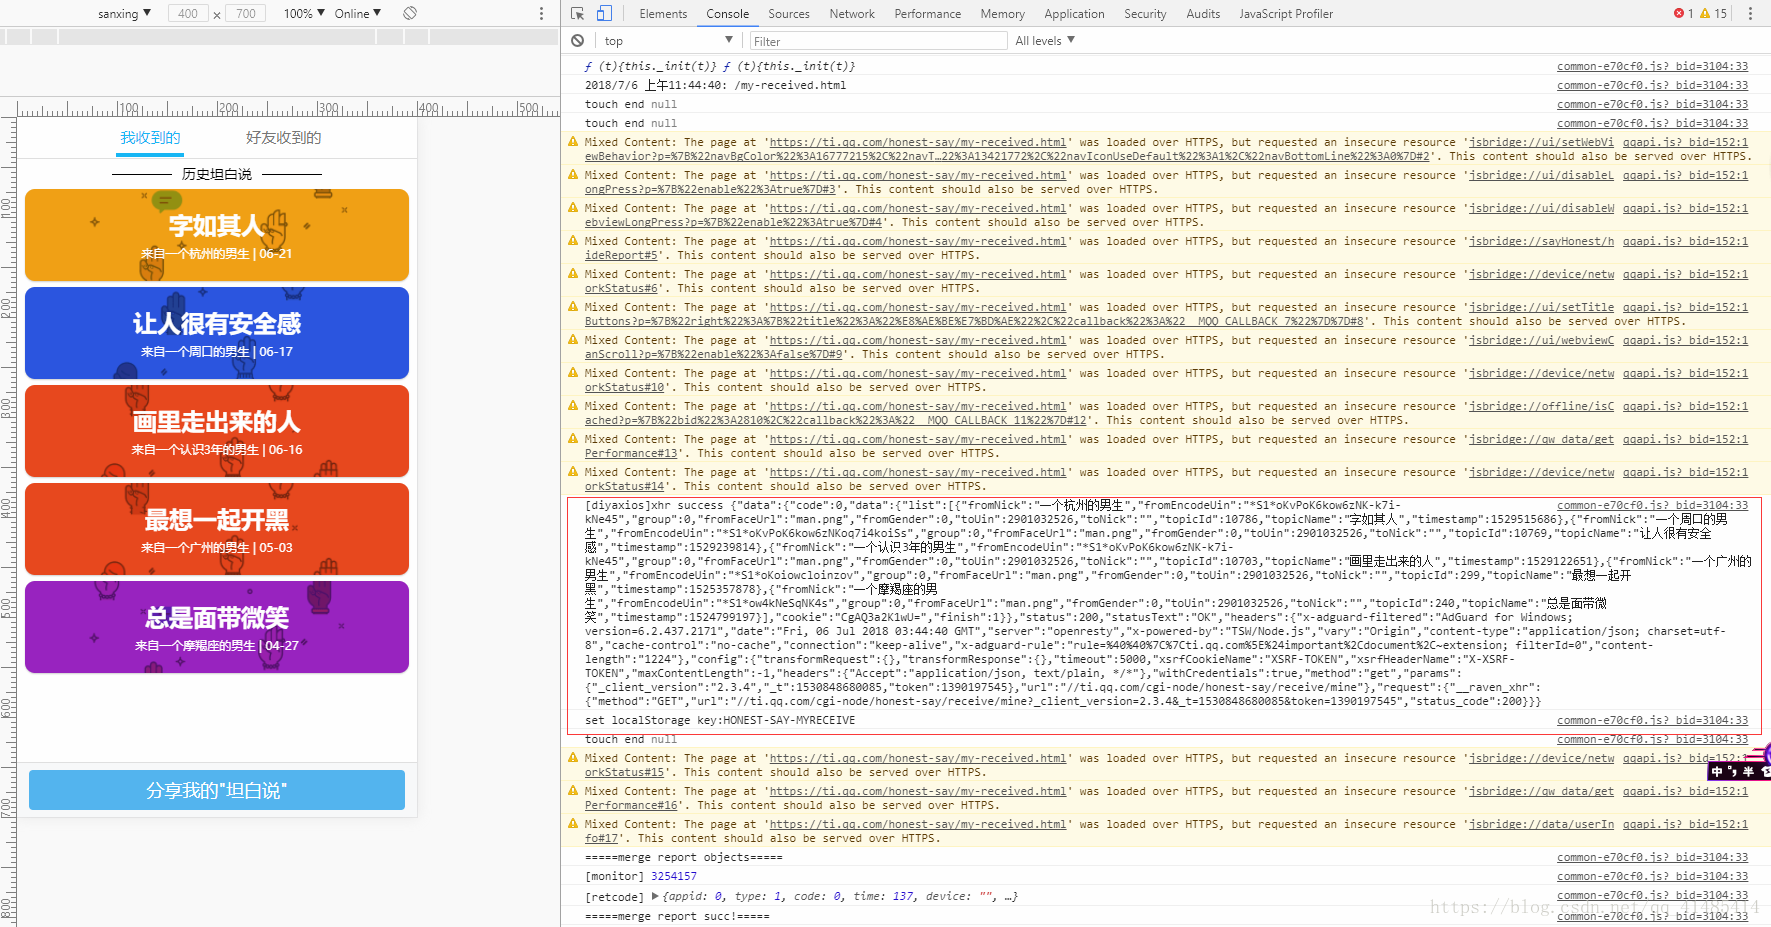Click the 'set localStorage key:HONEST-SAY-MYRECEIVE' log line
Viewport: 1771px width, 927px height.
(720, 720)
